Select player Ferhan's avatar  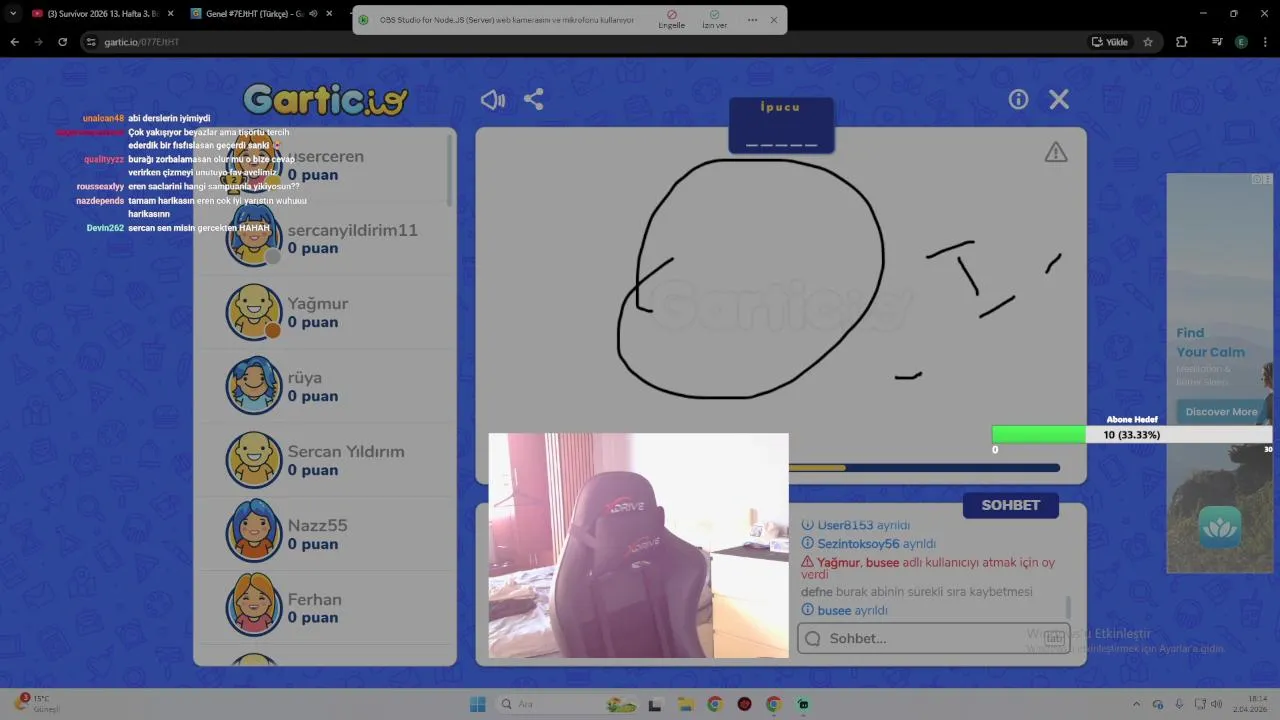click(x=253, y=607)
